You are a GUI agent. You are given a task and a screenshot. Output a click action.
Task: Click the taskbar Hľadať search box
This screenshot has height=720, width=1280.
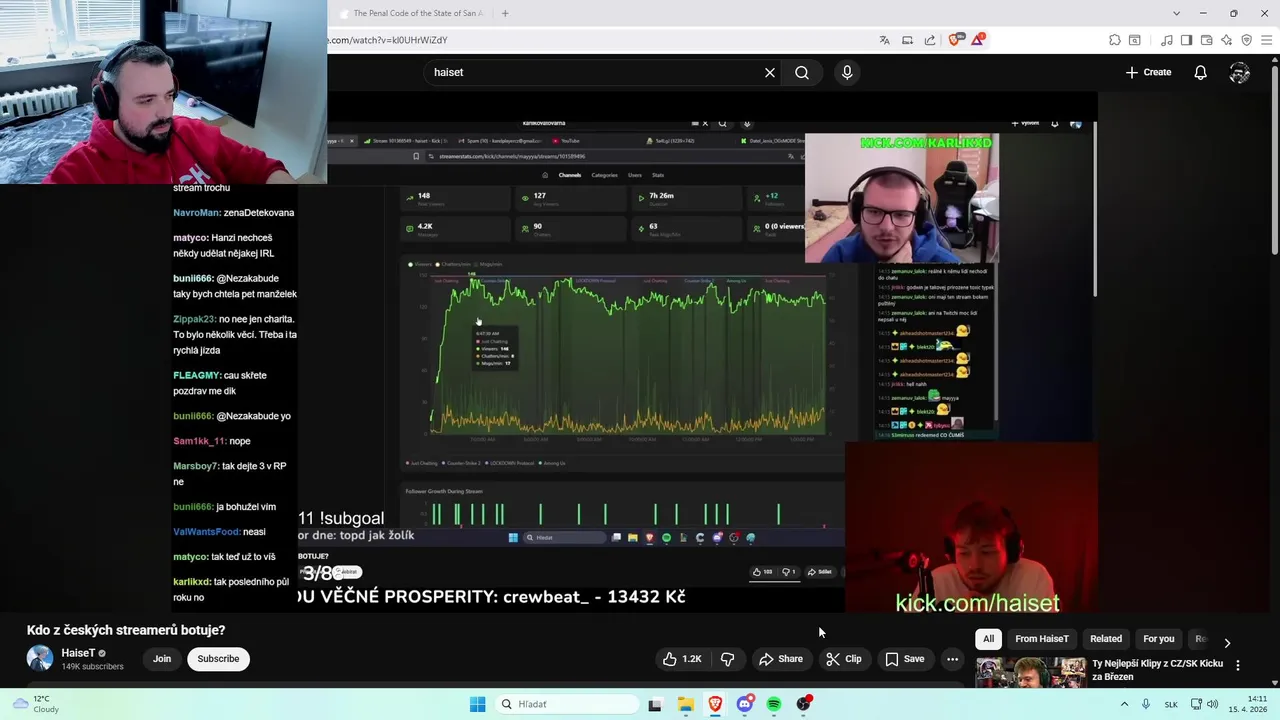point(566,704)
